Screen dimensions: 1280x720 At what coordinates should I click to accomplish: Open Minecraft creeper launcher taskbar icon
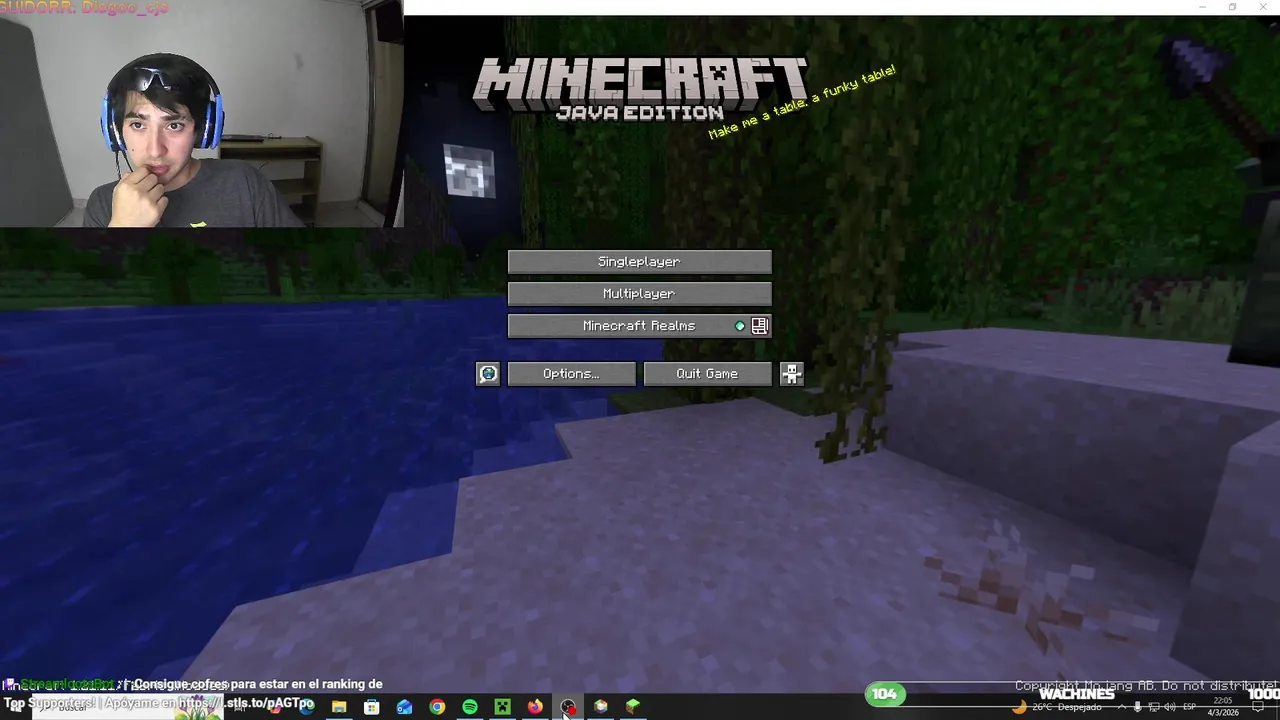(x=502, y=707)
